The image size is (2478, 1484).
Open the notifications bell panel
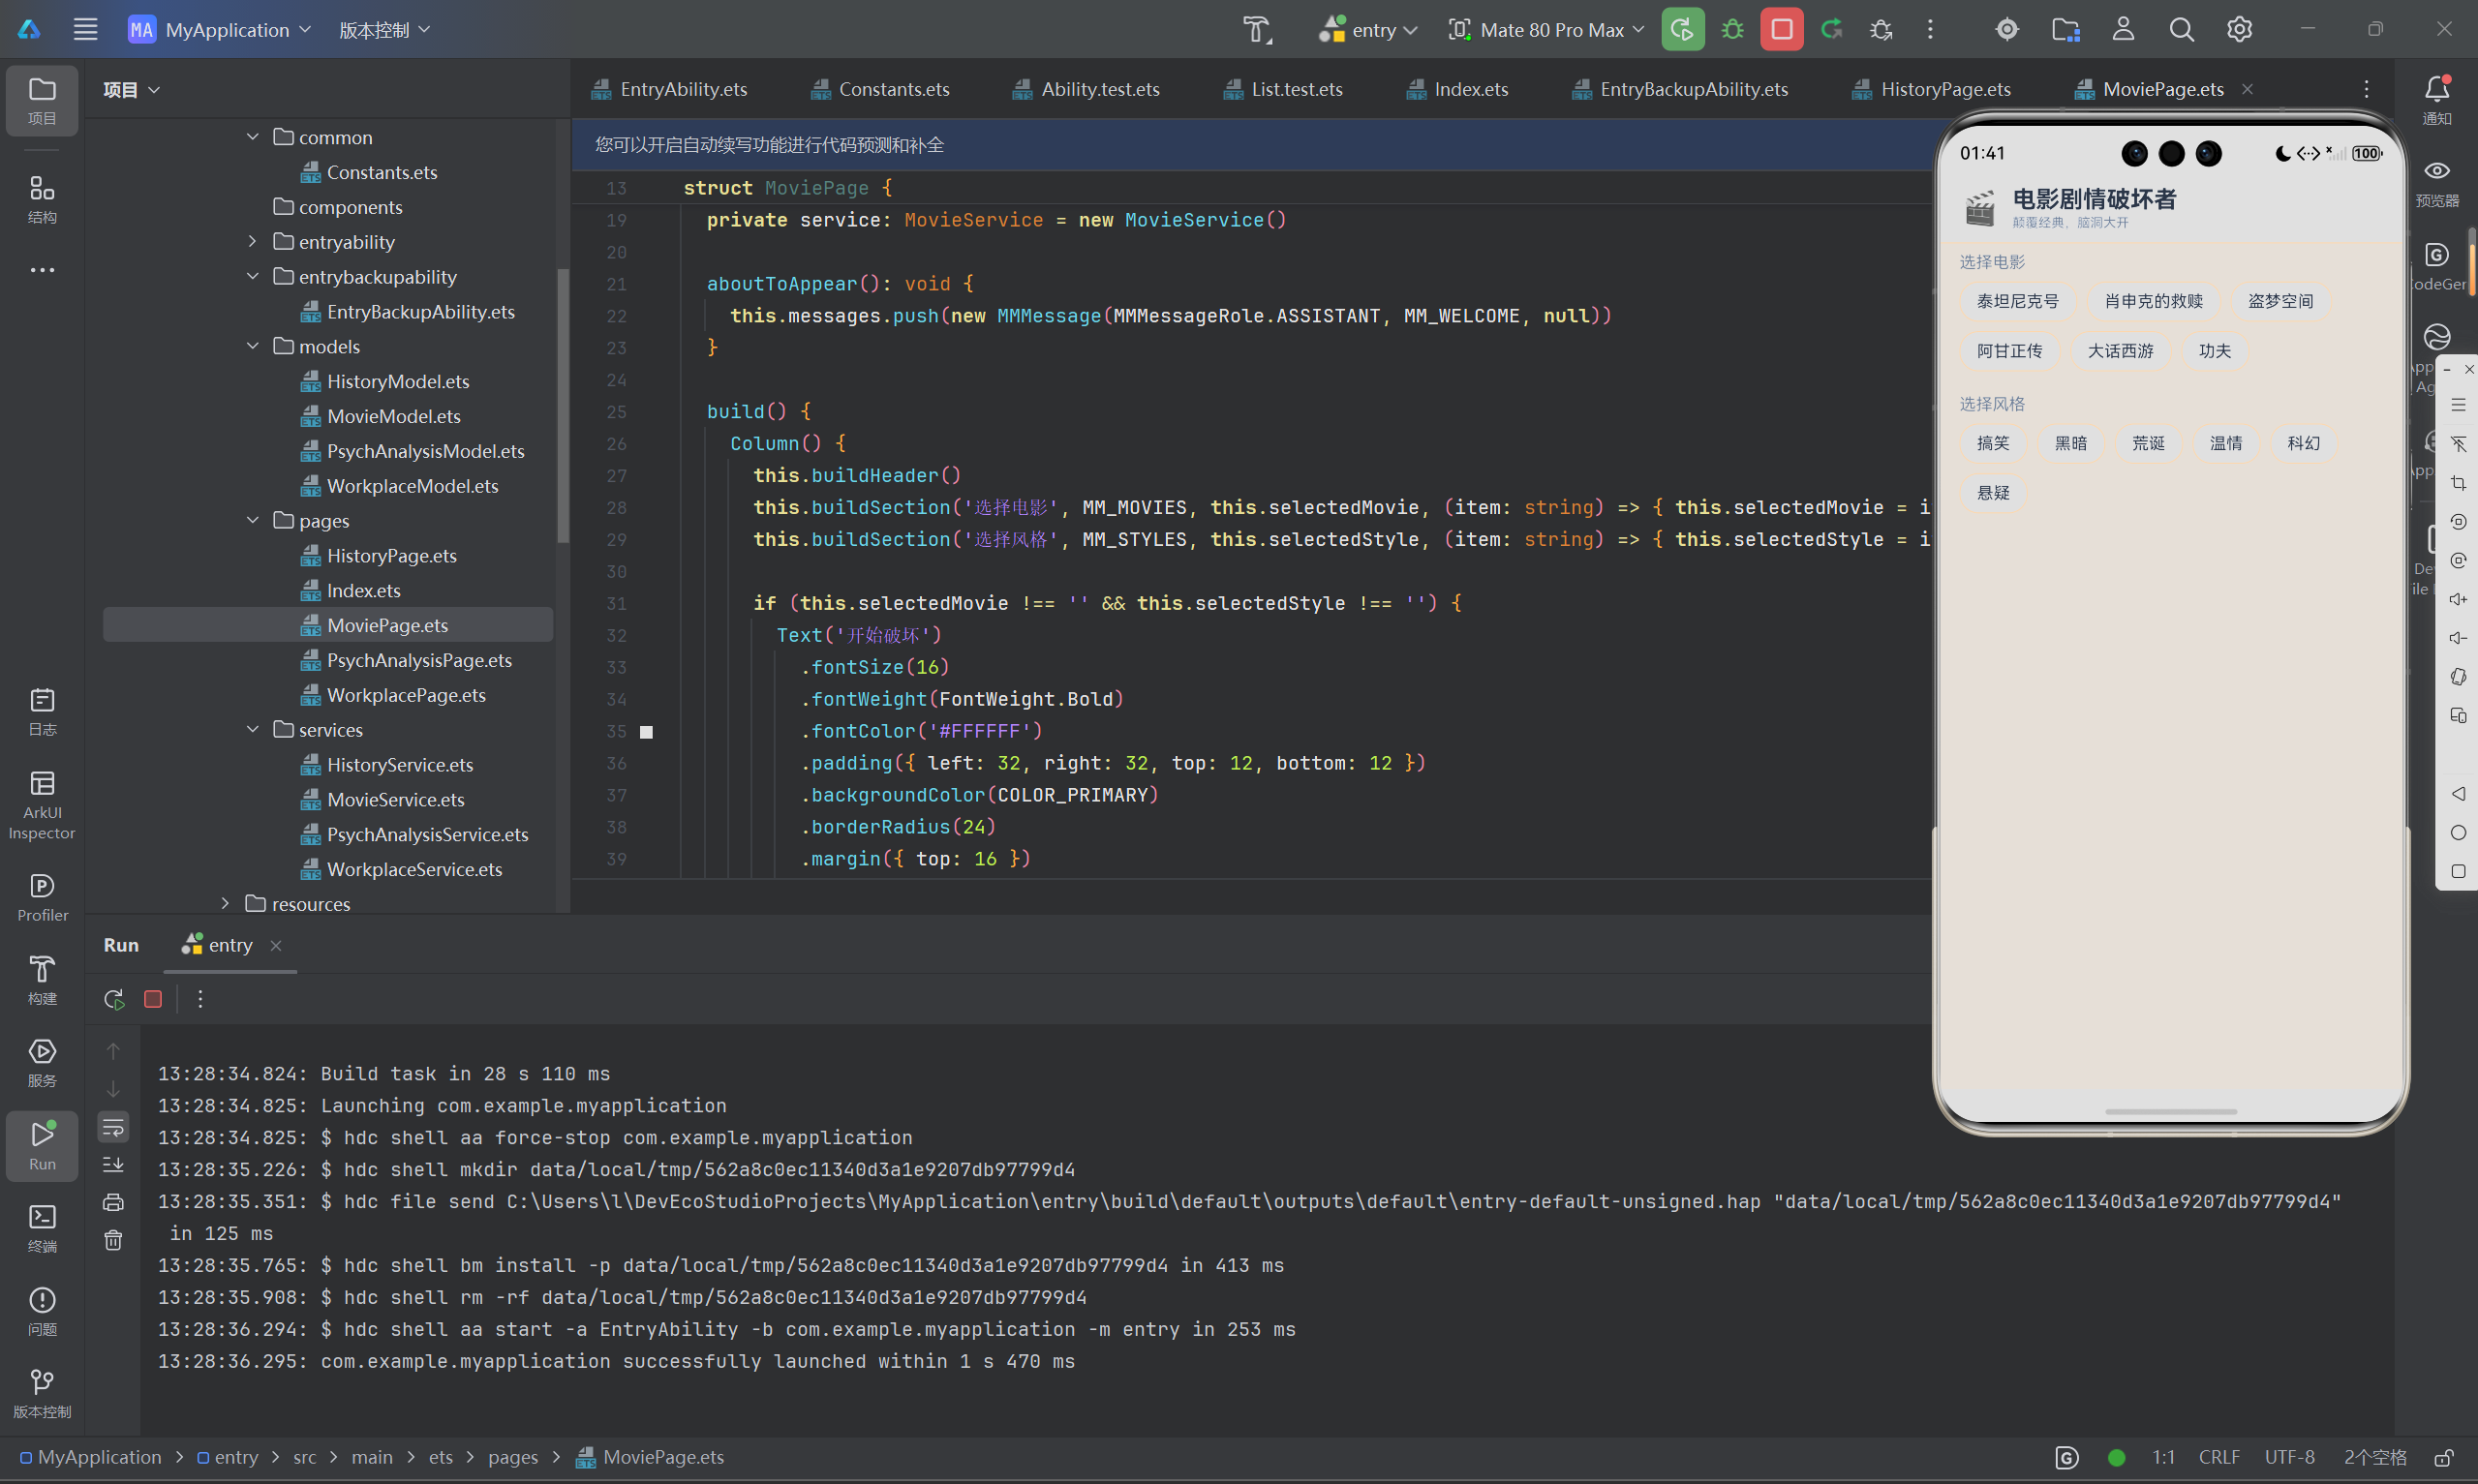[x=2436, y=99]
